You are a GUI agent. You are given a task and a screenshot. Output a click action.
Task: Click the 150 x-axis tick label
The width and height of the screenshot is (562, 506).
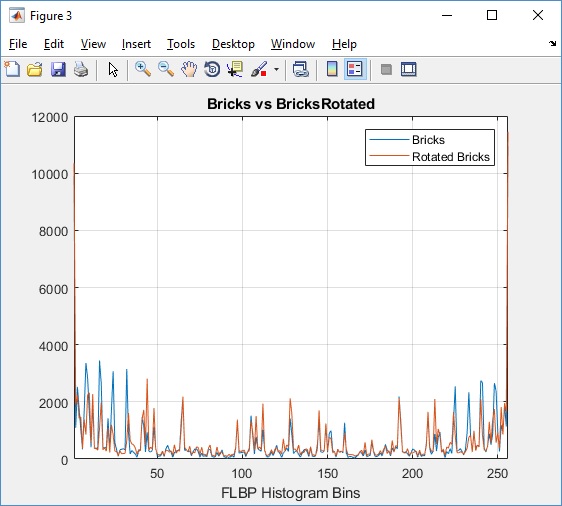tap(327, 474)
